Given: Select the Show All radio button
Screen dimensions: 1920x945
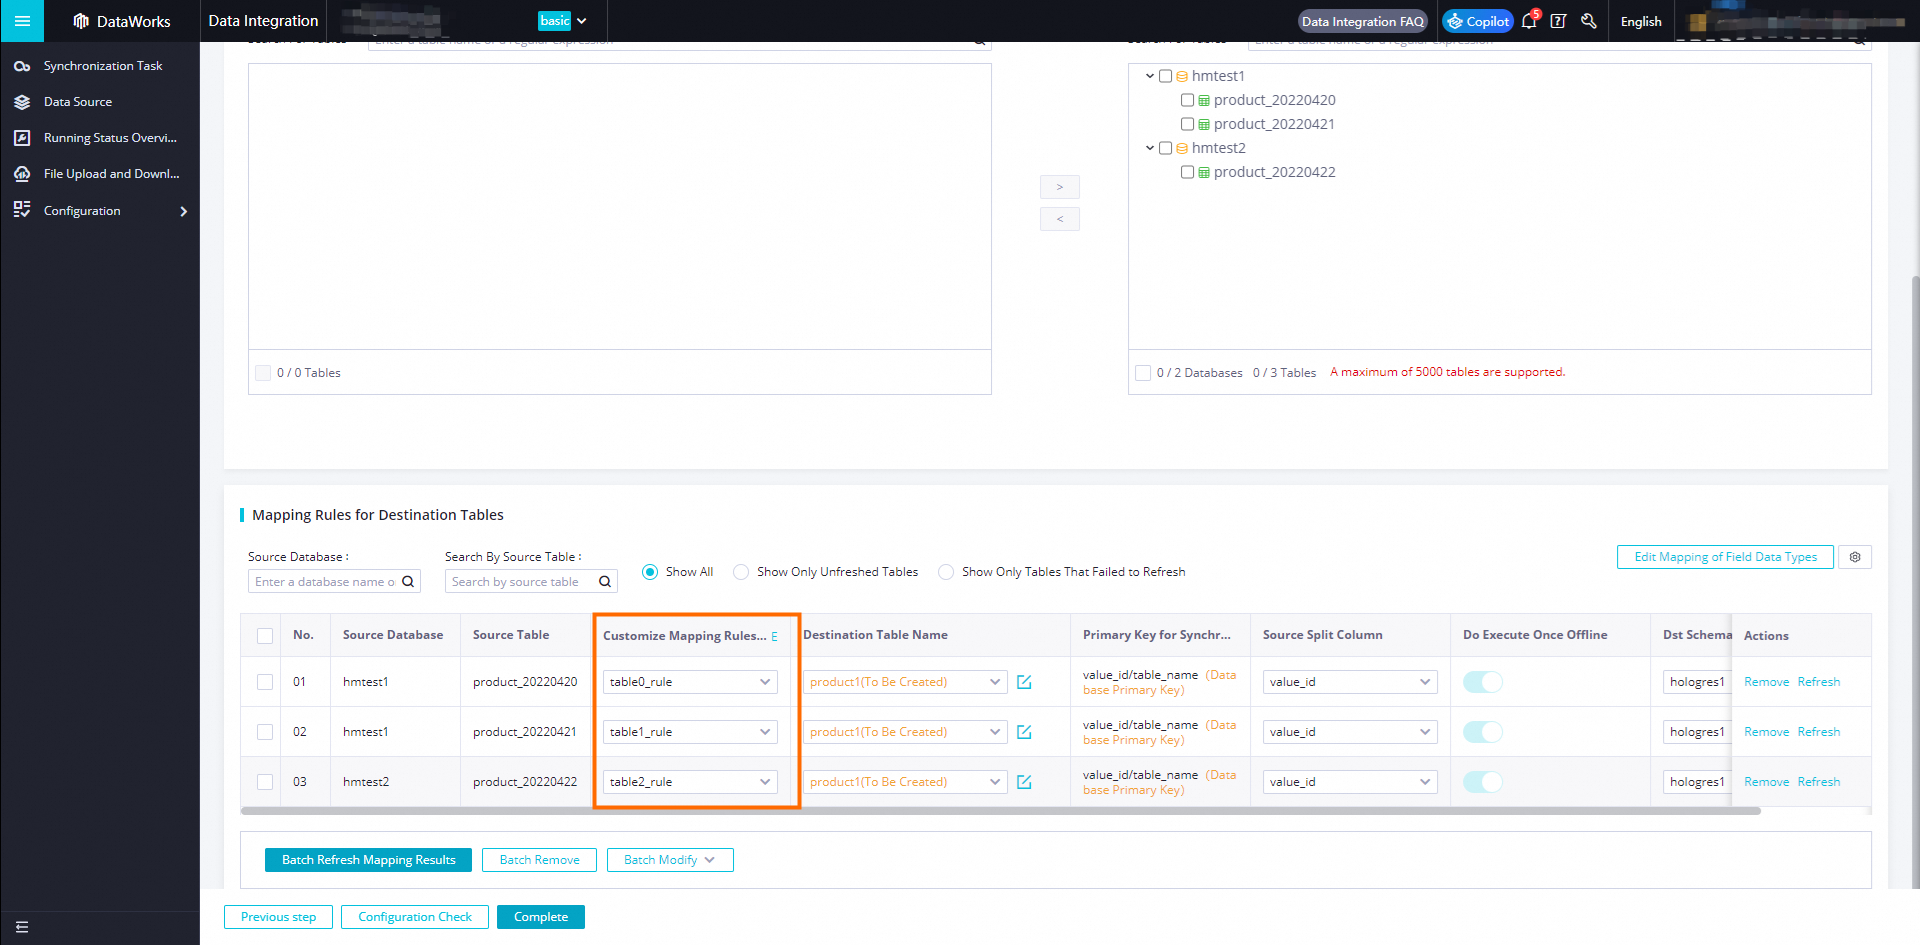Looking at the screenshot, I should tap(650, 572).
